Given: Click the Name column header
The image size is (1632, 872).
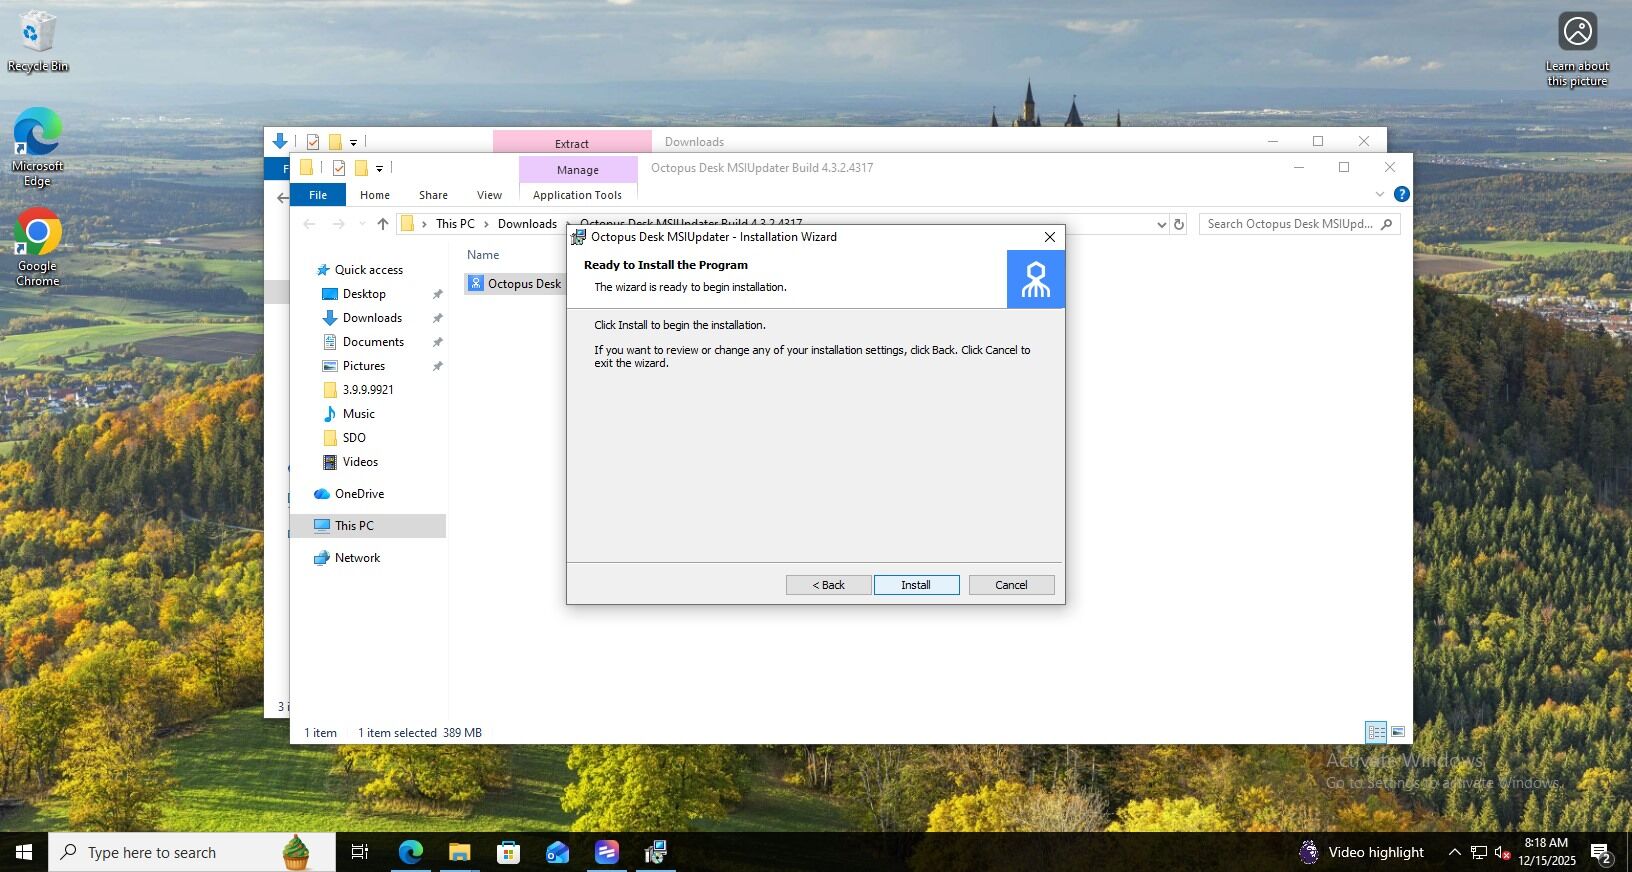Looking at the screenshot, I should [483, 255].
